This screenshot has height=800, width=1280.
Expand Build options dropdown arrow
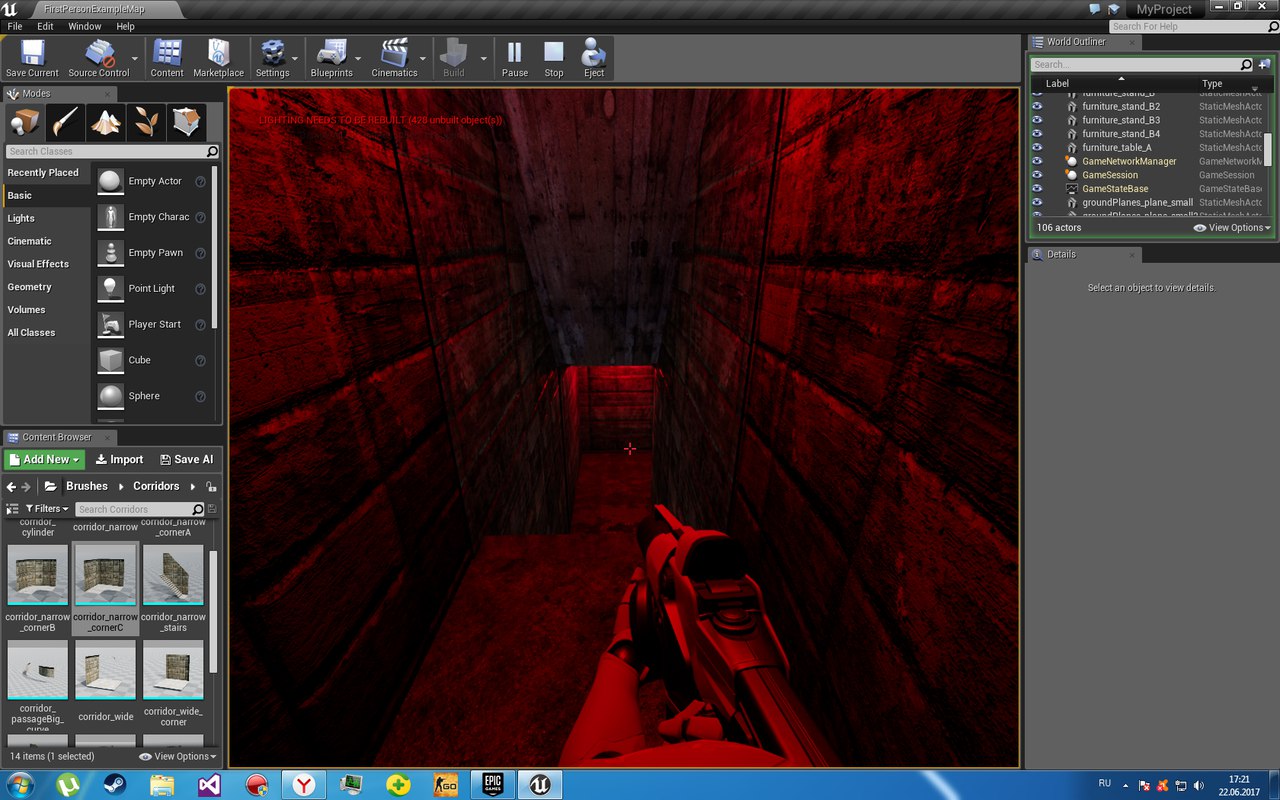(x=483, y=59)
